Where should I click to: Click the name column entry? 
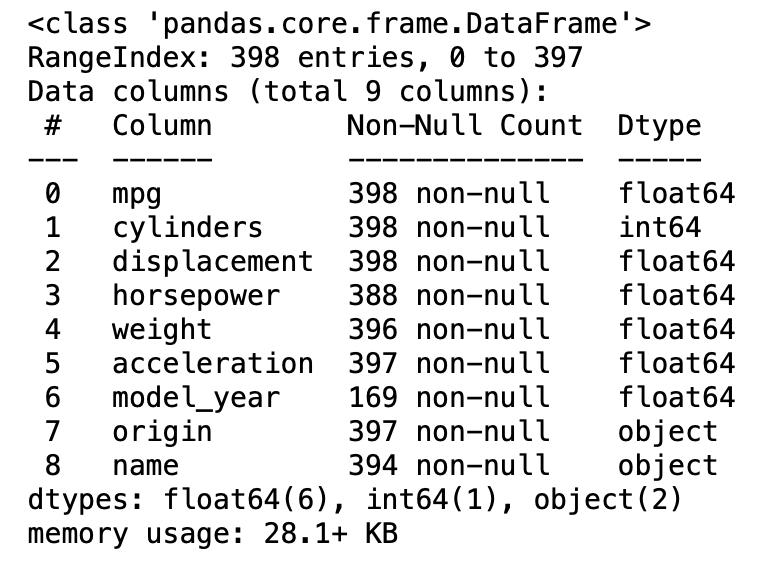point(145,466)
